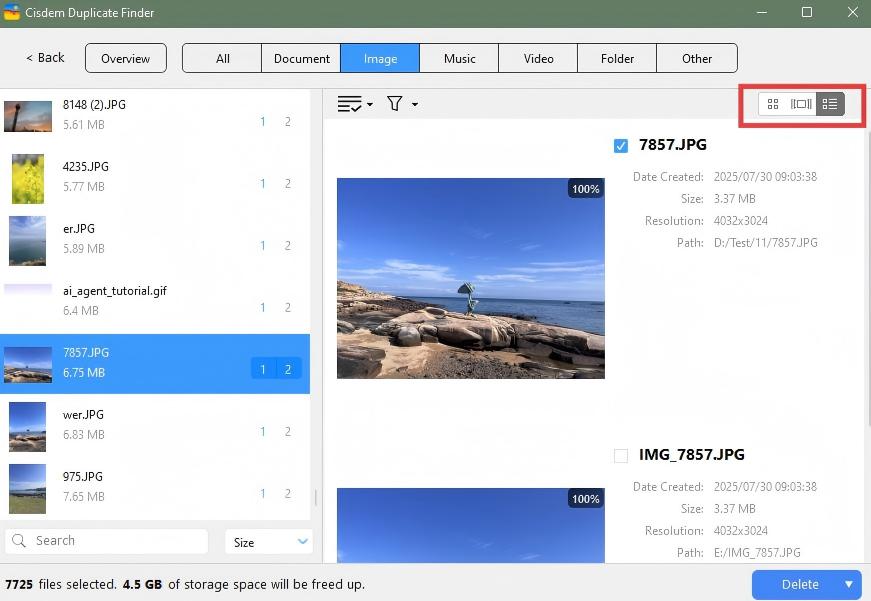
Task: Check the IMG_7857.JPG checkbox
Action: (x=621, y=456)
